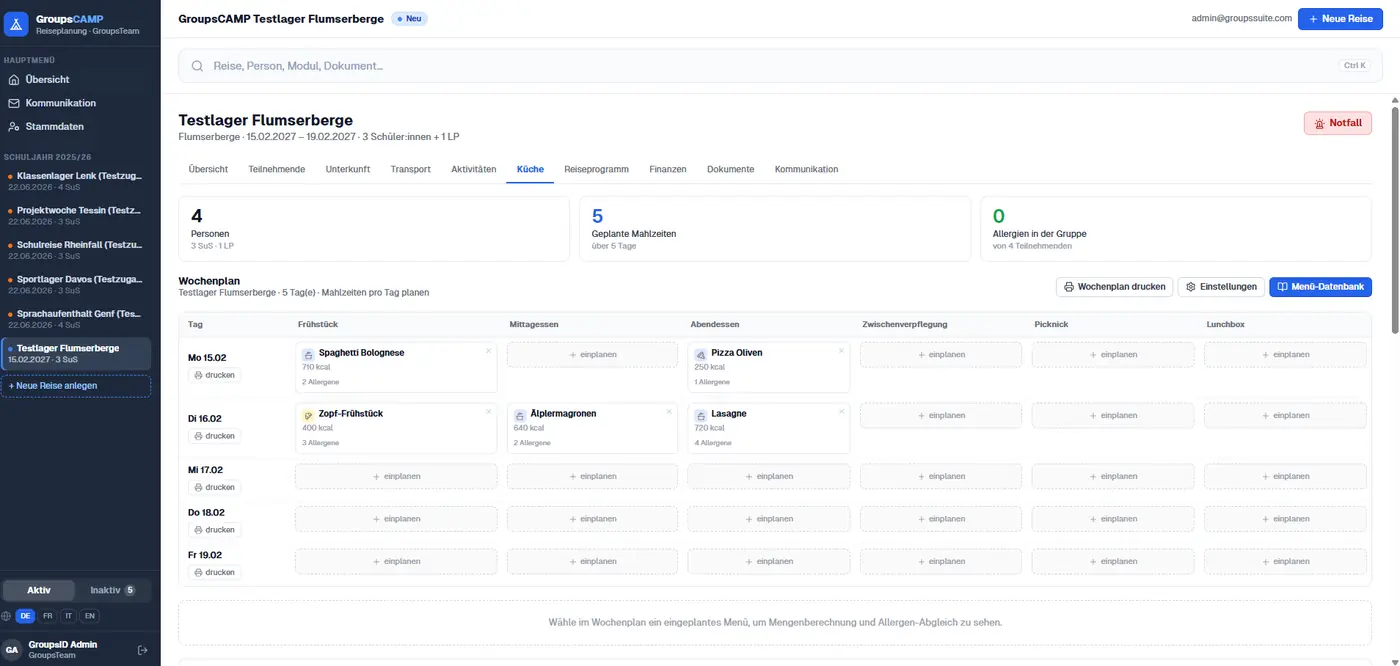Remove Pizza Oliven using its X icon
Screen dimensions: 1400x666
tap(841, 351)
